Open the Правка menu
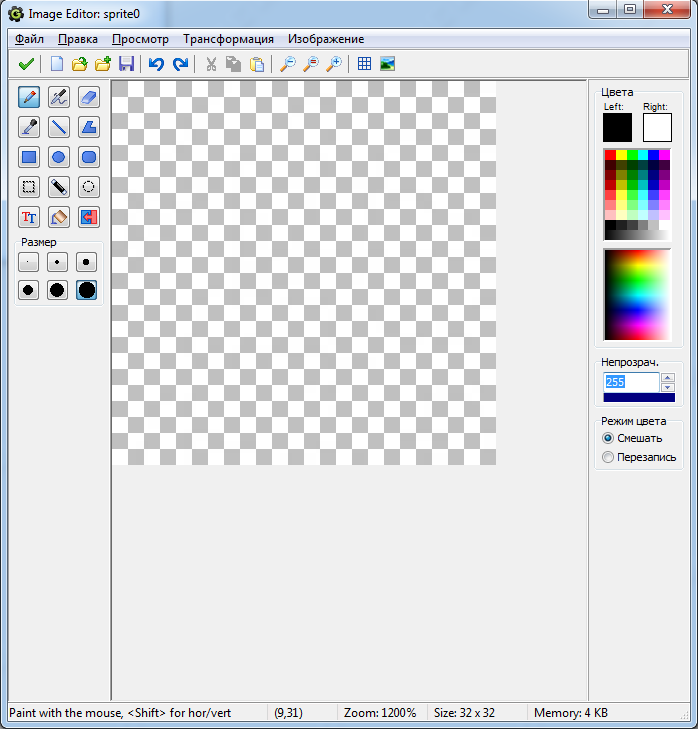The height and width of the screenshot is (729, 698). [x=78, y=39]
